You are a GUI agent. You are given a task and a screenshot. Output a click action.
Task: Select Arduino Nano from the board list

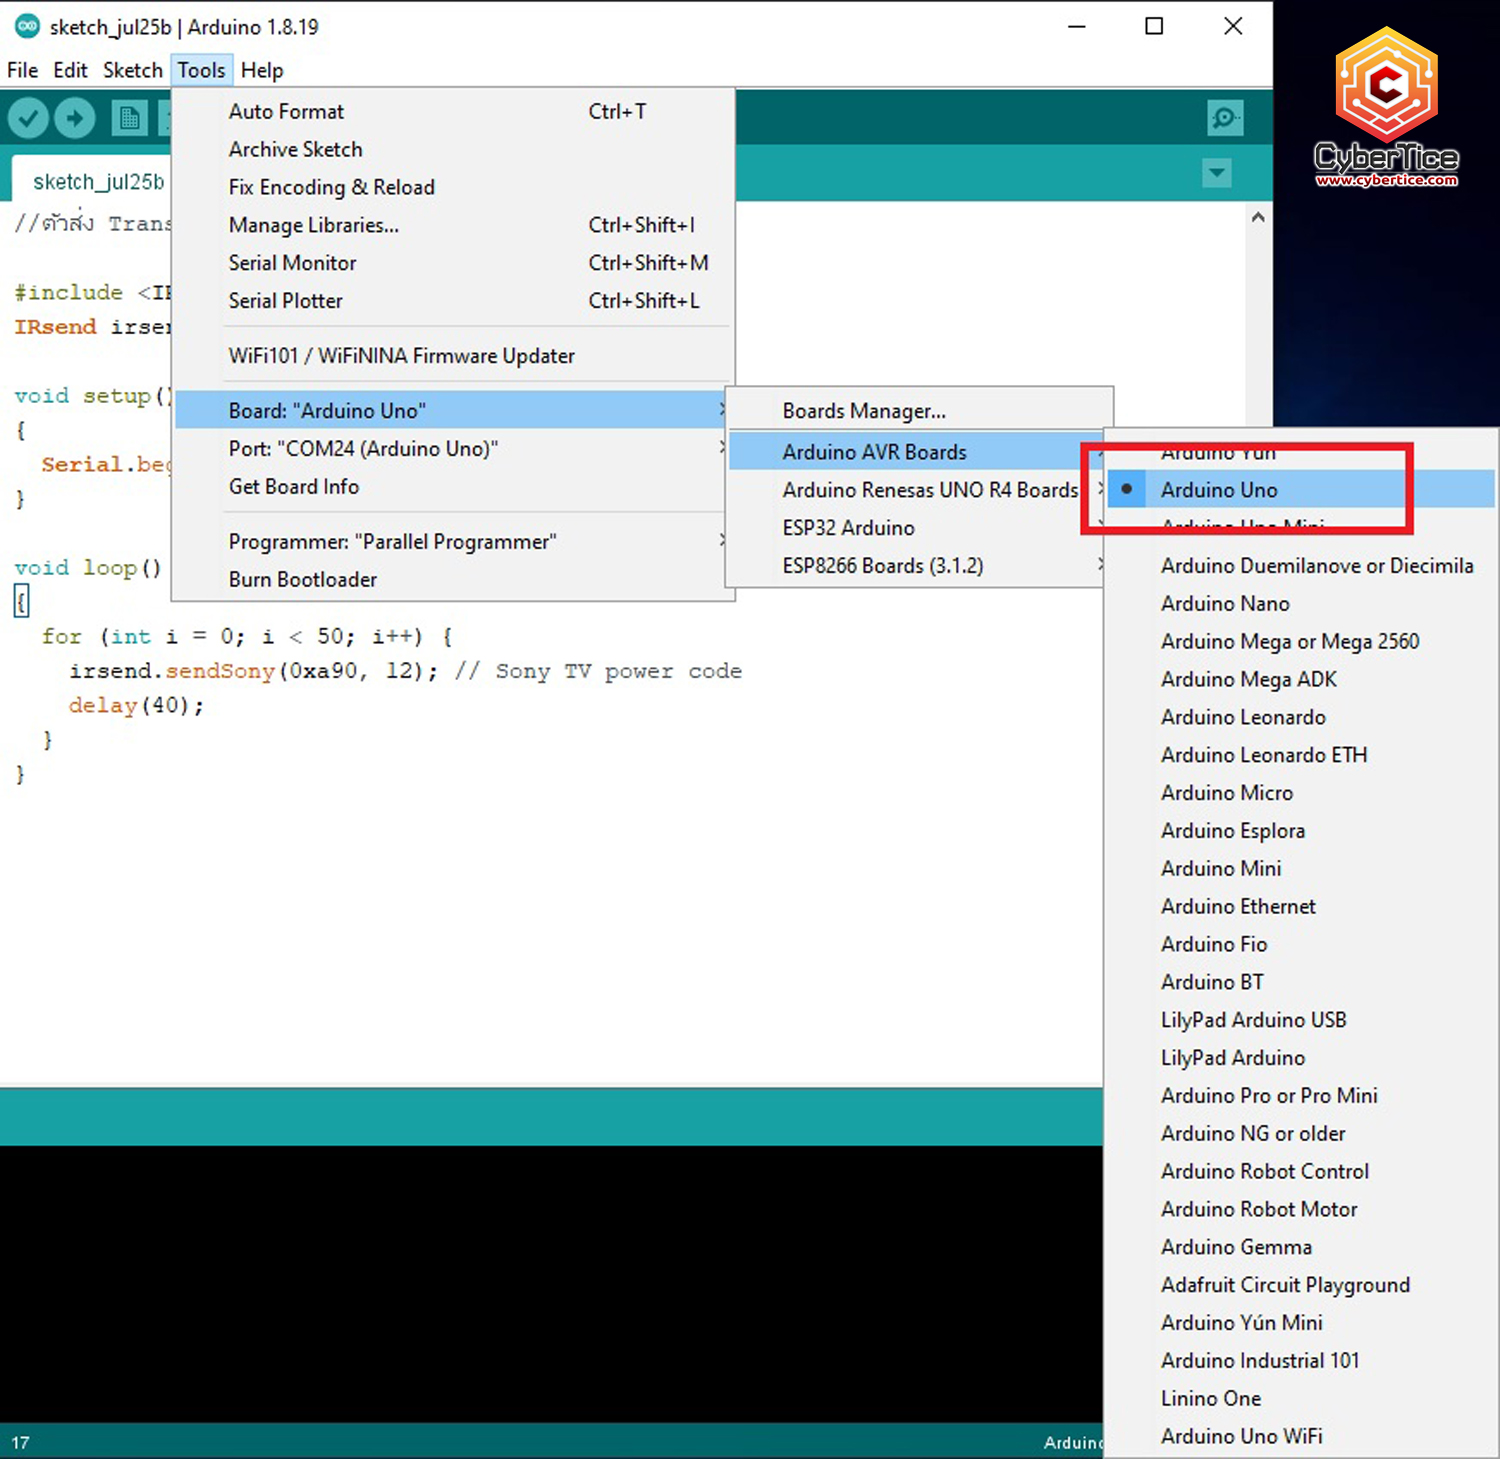click(x=1224, y=603)
